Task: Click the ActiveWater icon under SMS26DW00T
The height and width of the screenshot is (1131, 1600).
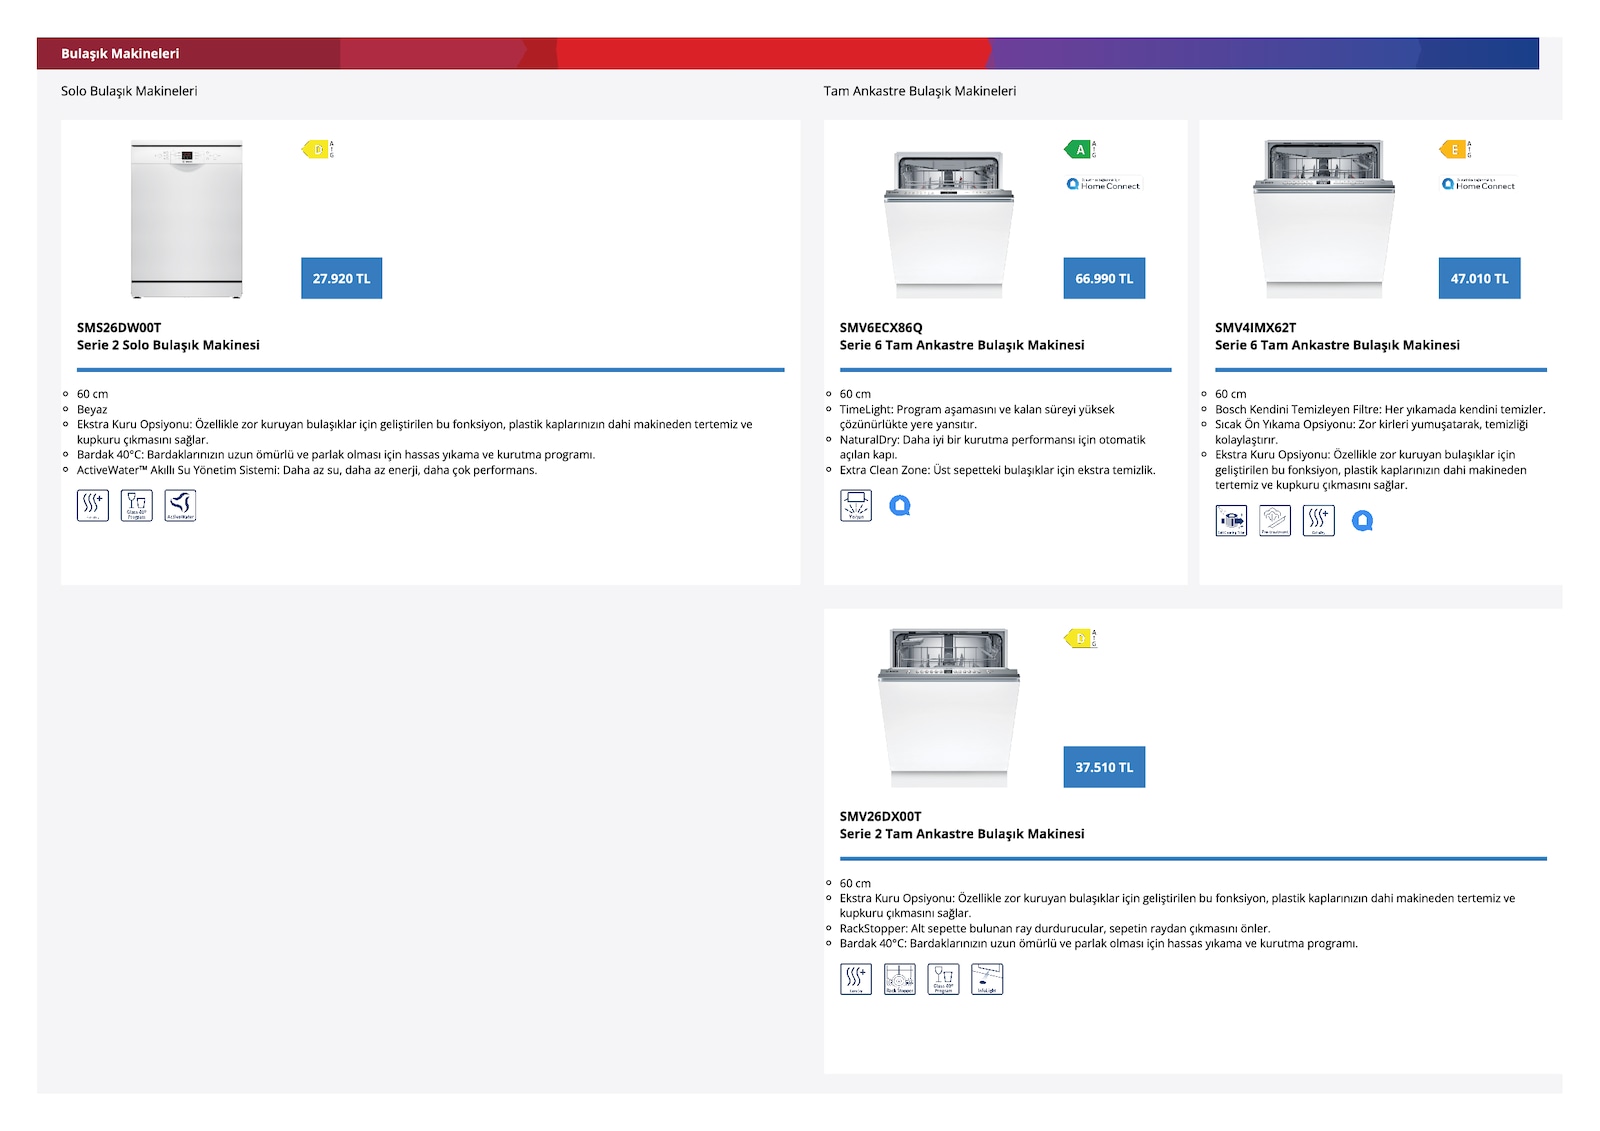Action: click(x=180, y=505)
